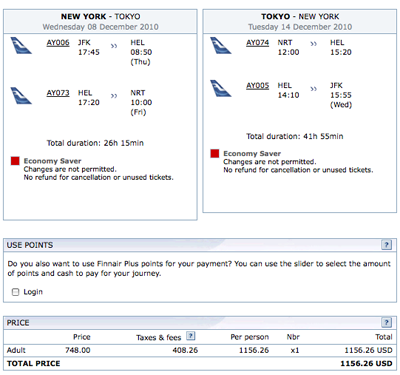Viewport: 400px width, 375px height.
Task: Click arrival time 10:00 at NRT
Action: 141,103
